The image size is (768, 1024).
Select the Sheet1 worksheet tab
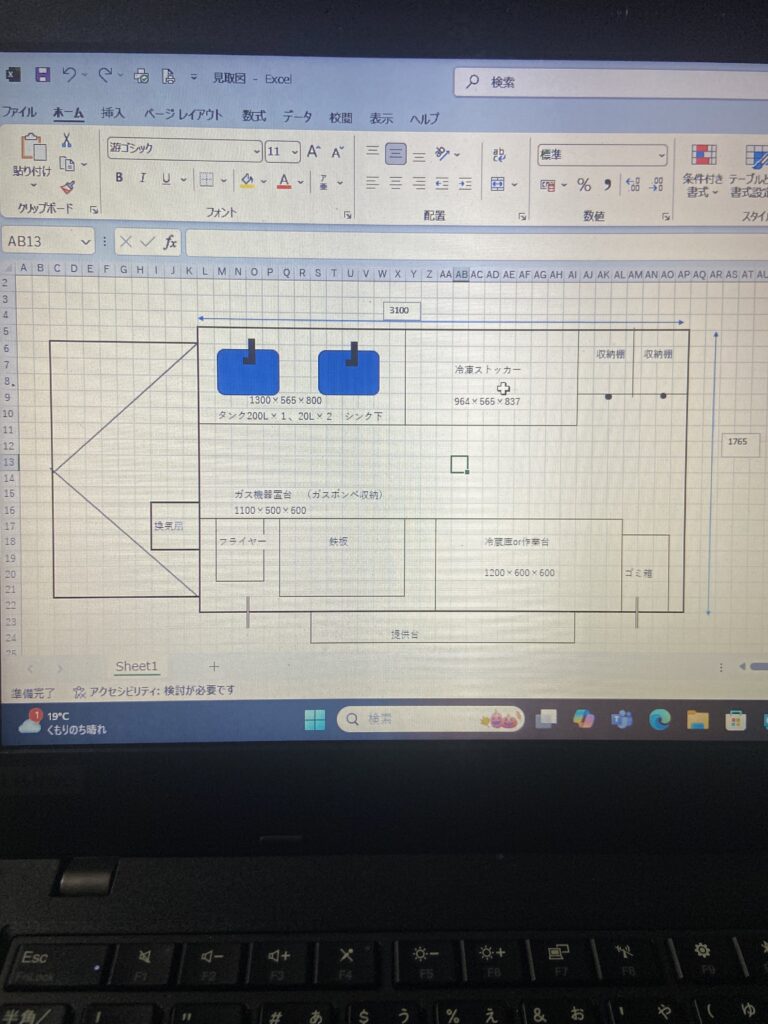click(136, 666)
